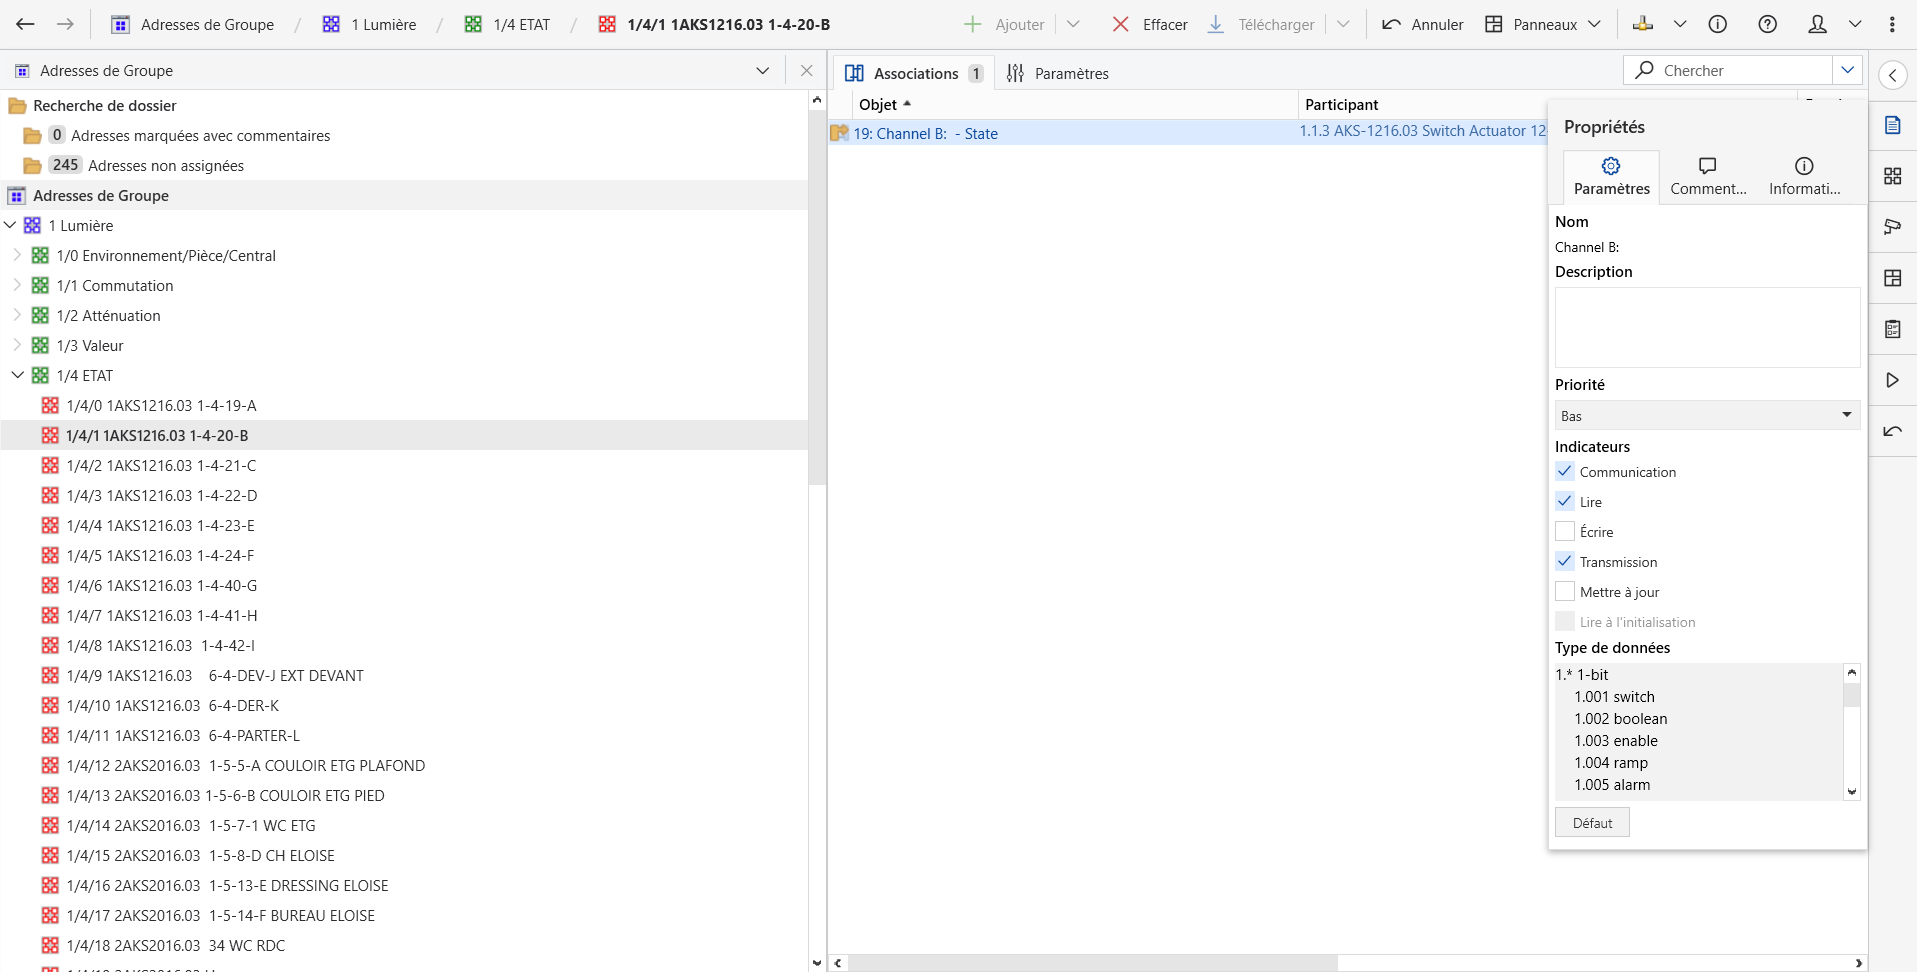Click the green icon of 1/1 Commutation
Image resolution: width=1917 pixels, height=972 pixels.
point(40,285)
